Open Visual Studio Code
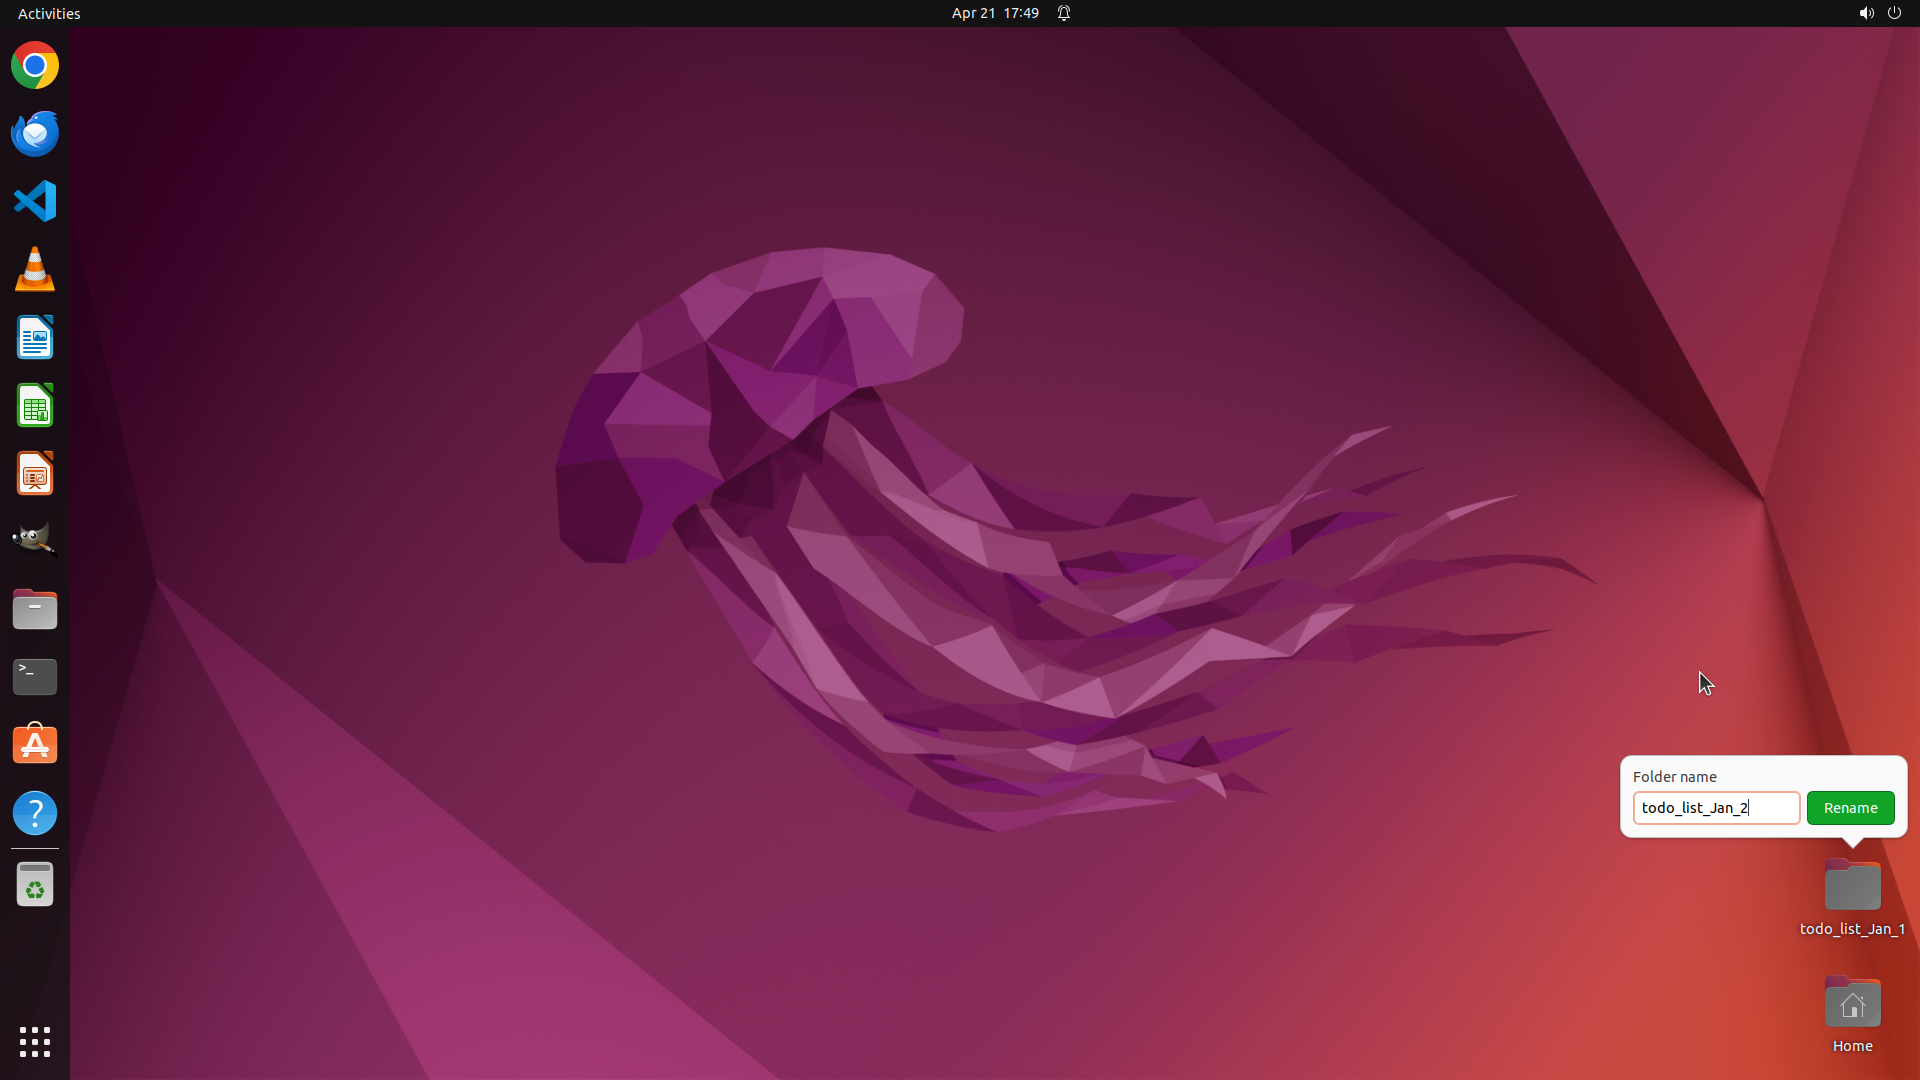The width and height of the screenshot is (1920, 1080). coord(35,201)
